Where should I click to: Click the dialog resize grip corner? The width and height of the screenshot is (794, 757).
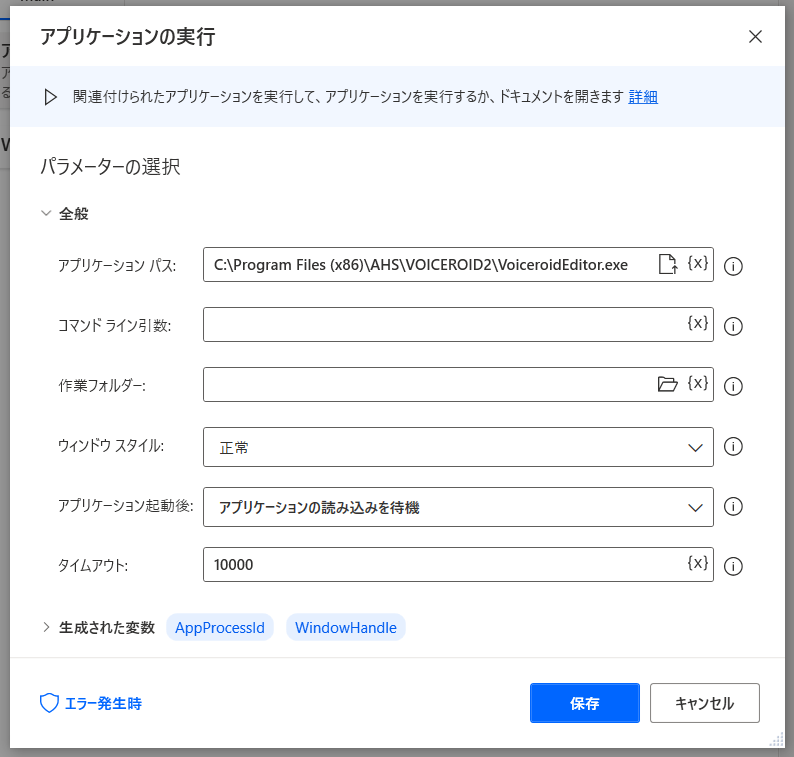pos(776,740)
